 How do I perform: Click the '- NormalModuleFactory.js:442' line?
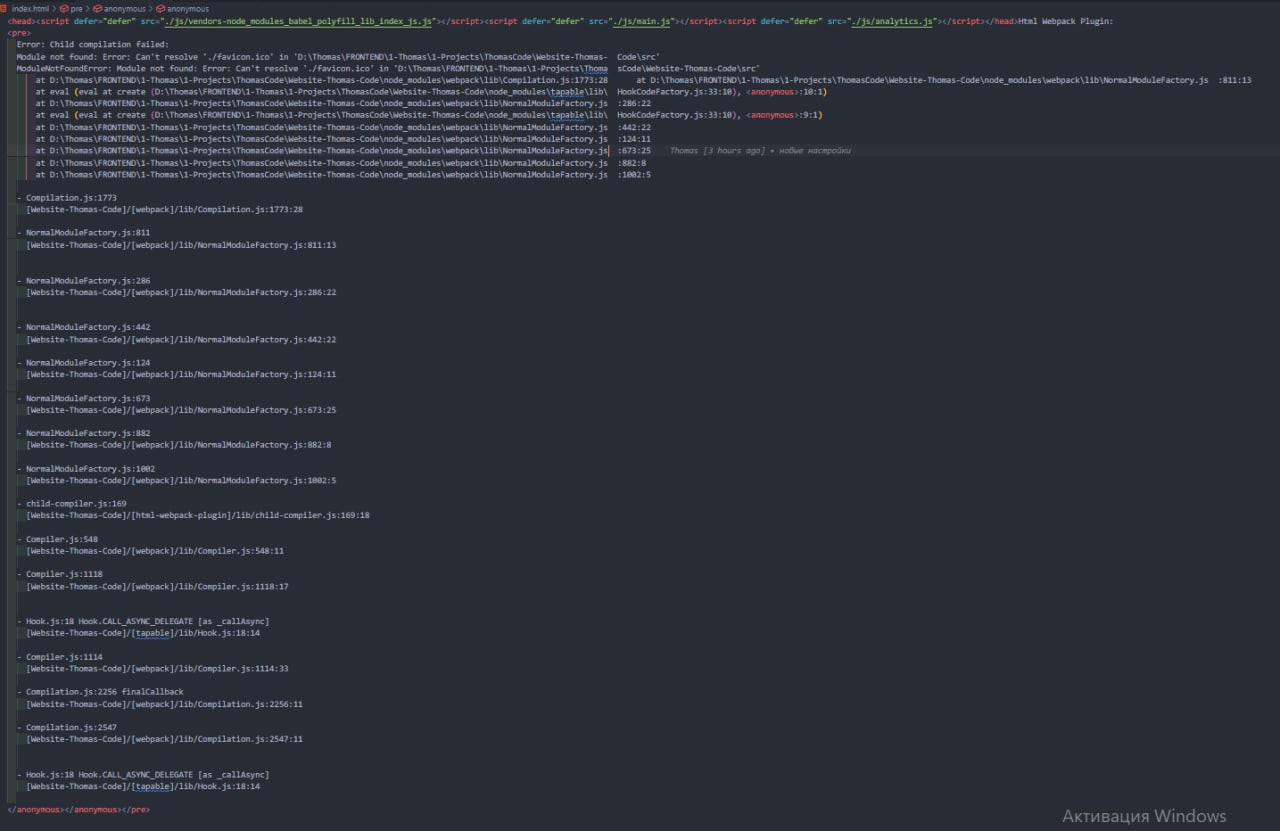pyautogui.click(x=84, y=328)
